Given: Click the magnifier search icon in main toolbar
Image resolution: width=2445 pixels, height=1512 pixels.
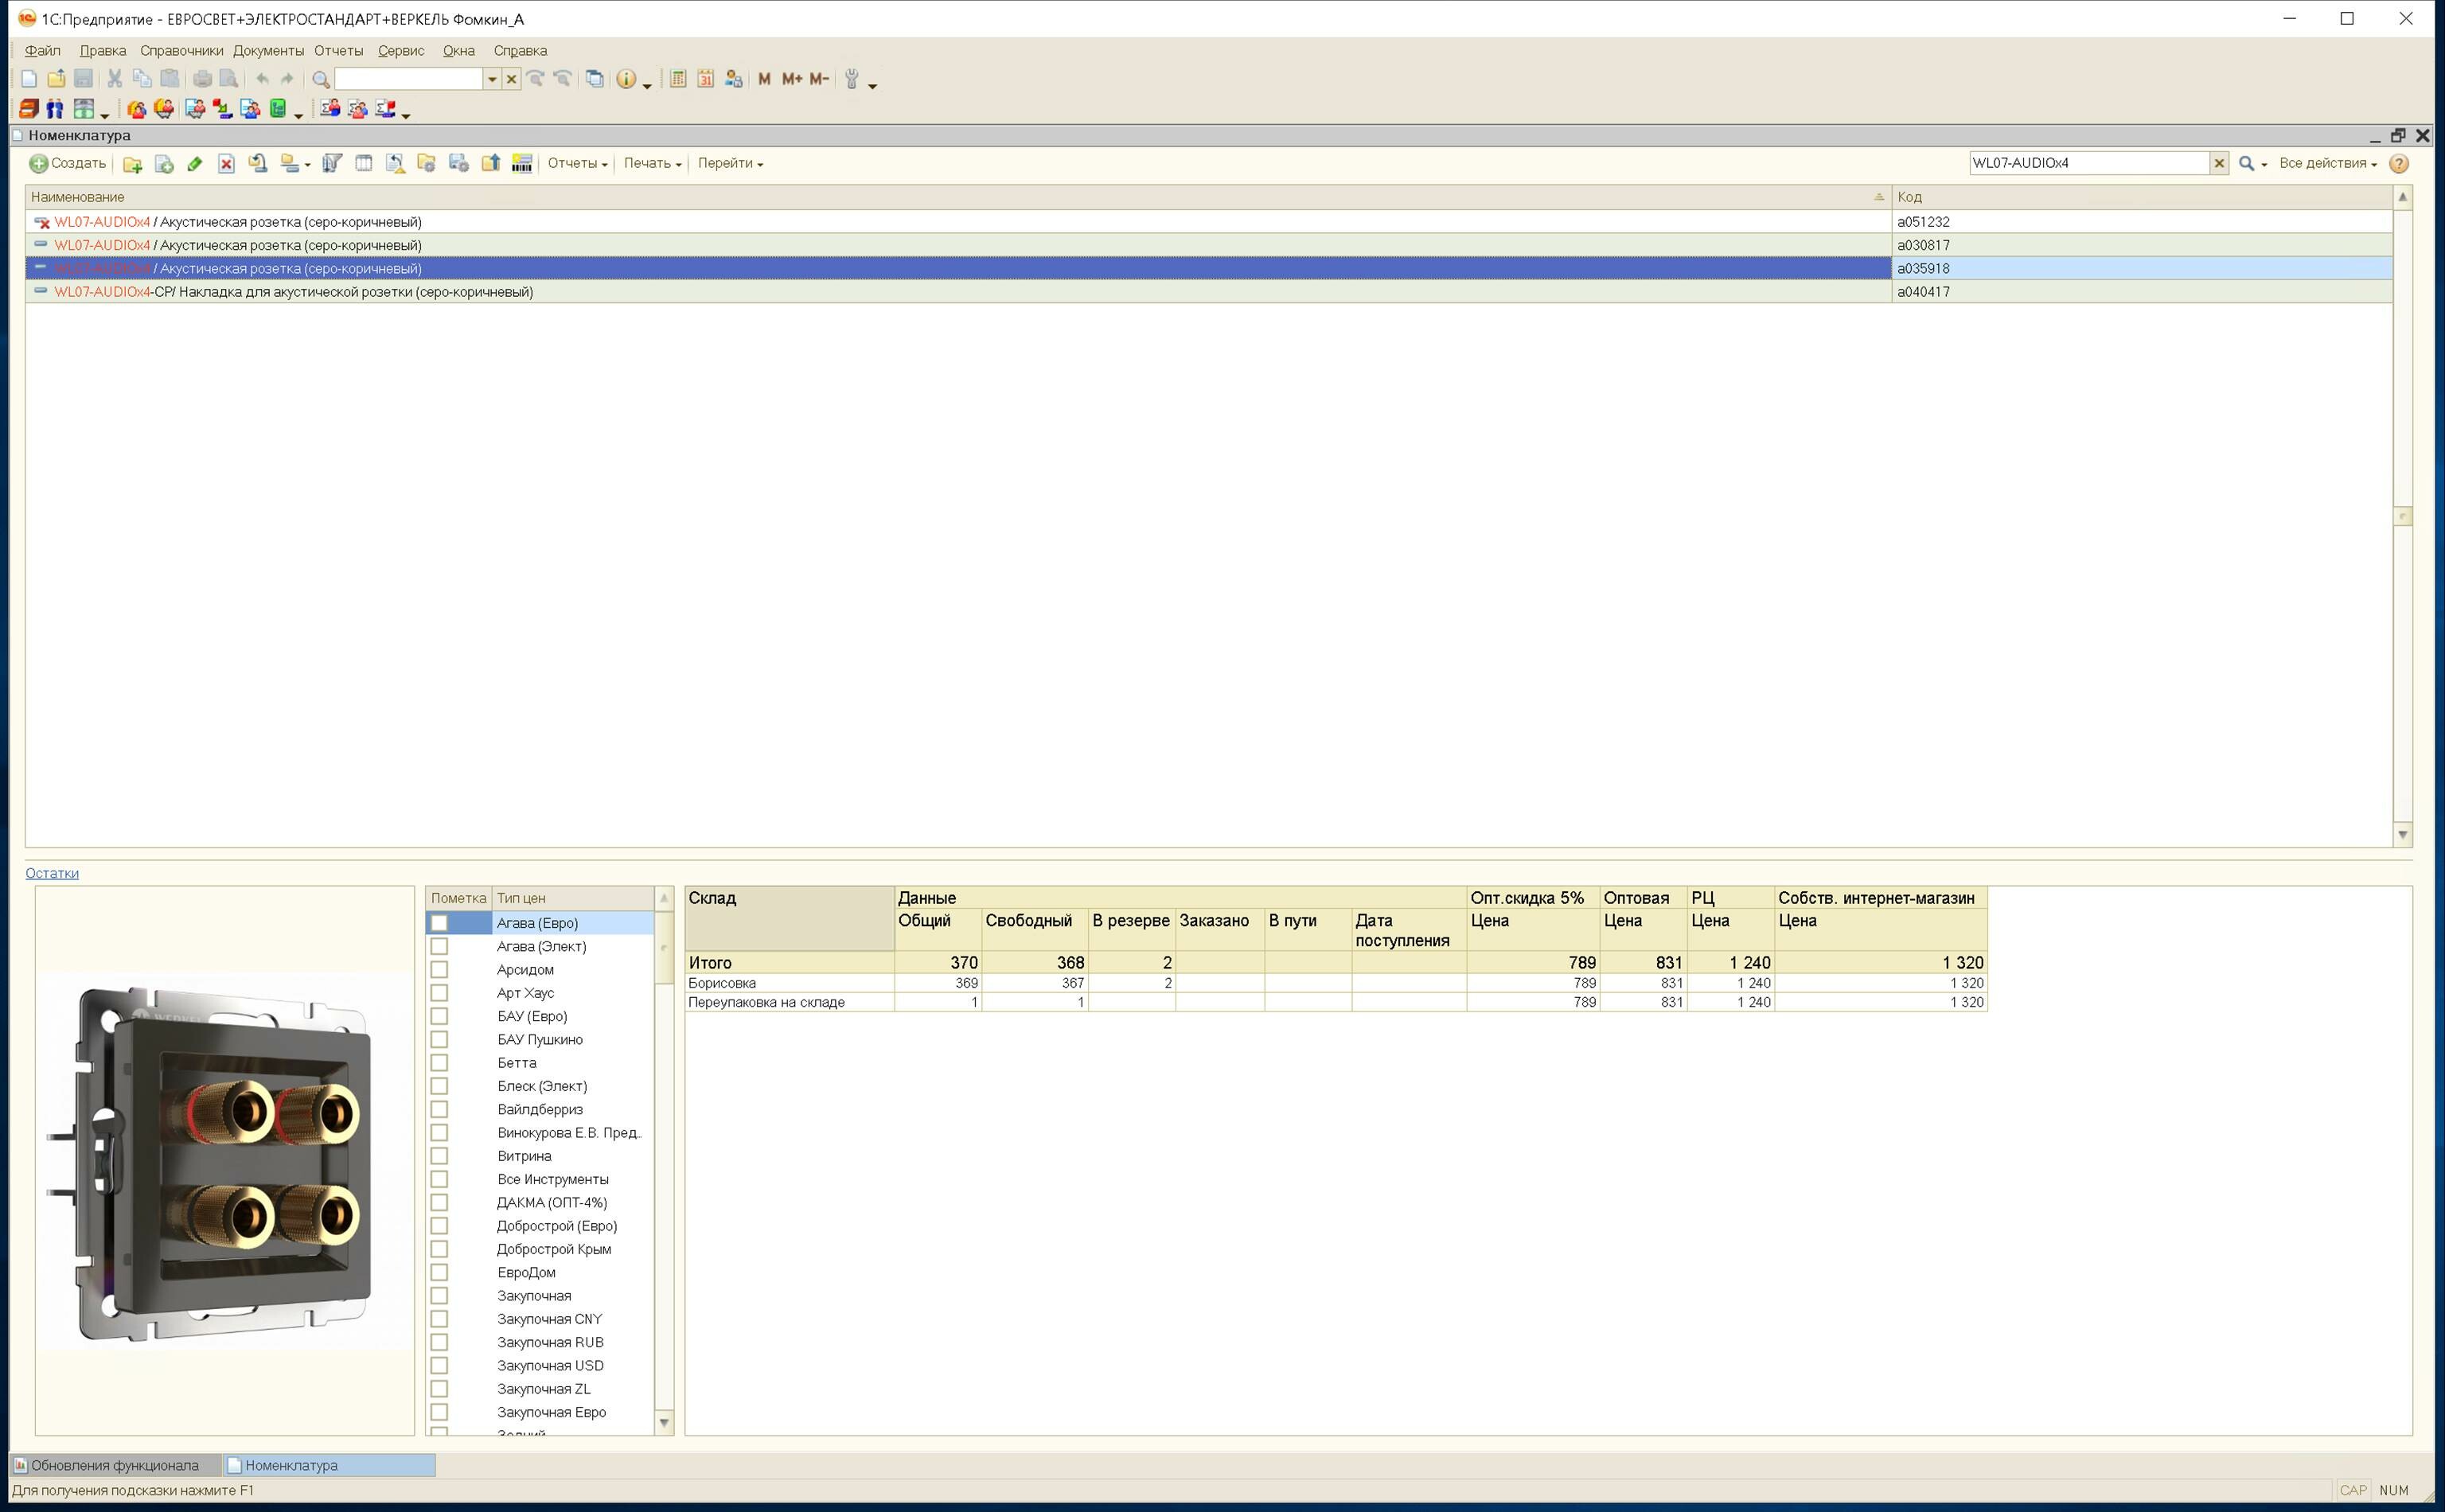Looking at the screenshot, I should pos(321,79).
